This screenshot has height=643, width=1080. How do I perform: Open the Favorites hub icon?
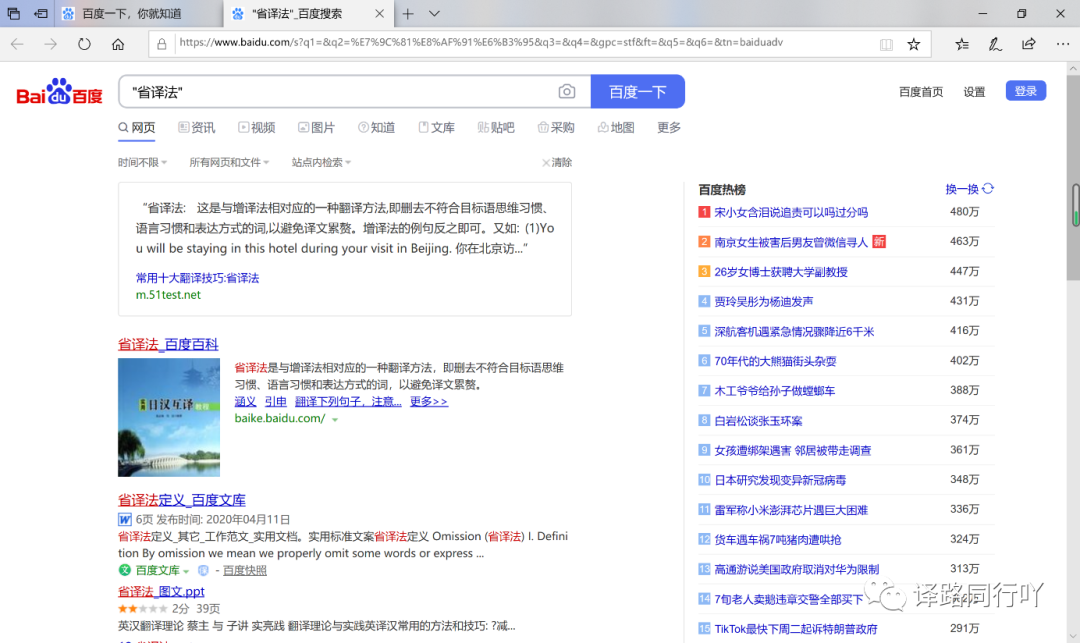pos(962,44)
